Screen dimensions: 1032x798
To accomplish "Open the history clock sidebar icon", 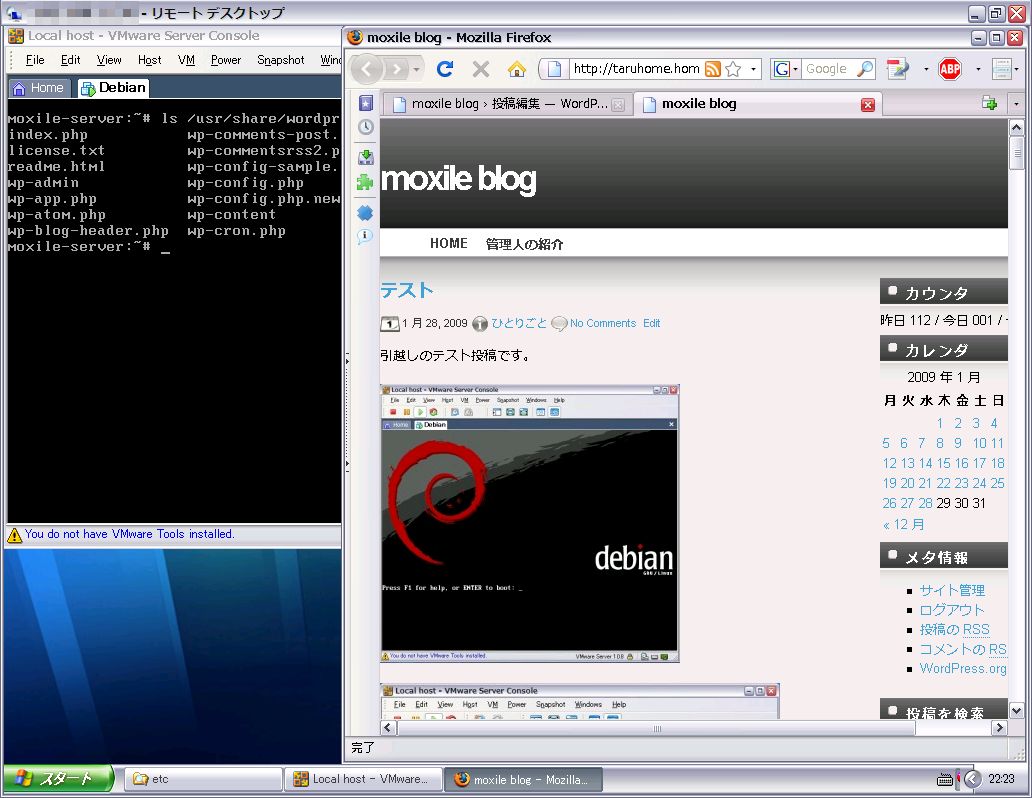I will click(365, 127).
